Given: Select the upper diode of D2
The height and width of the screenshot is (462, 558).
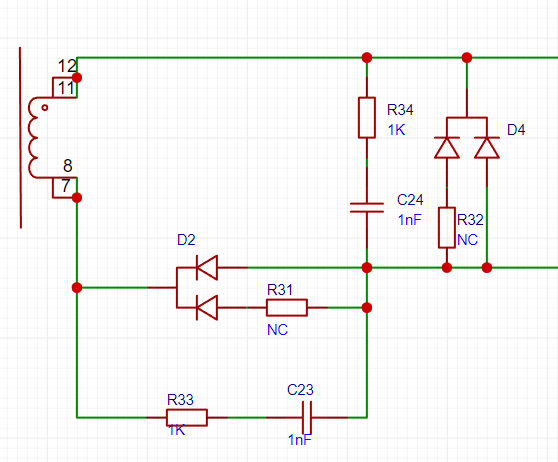Looking at the screenshot, I should (x=207, y=267).
